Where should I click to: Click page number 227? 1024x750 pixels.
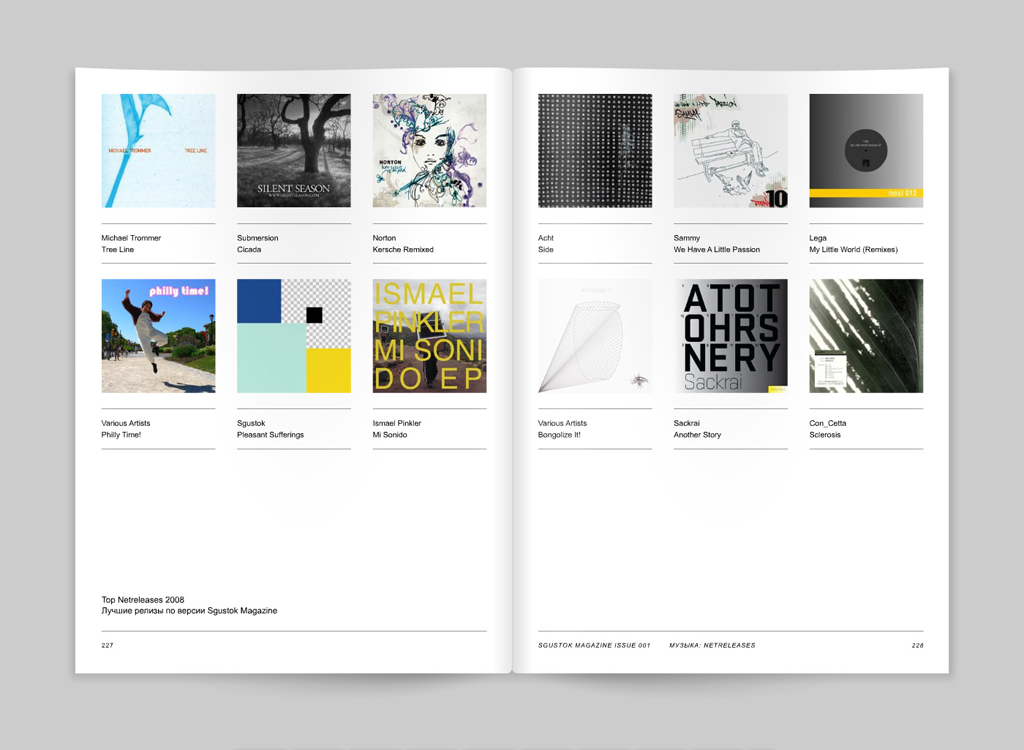tap(107, 645)
